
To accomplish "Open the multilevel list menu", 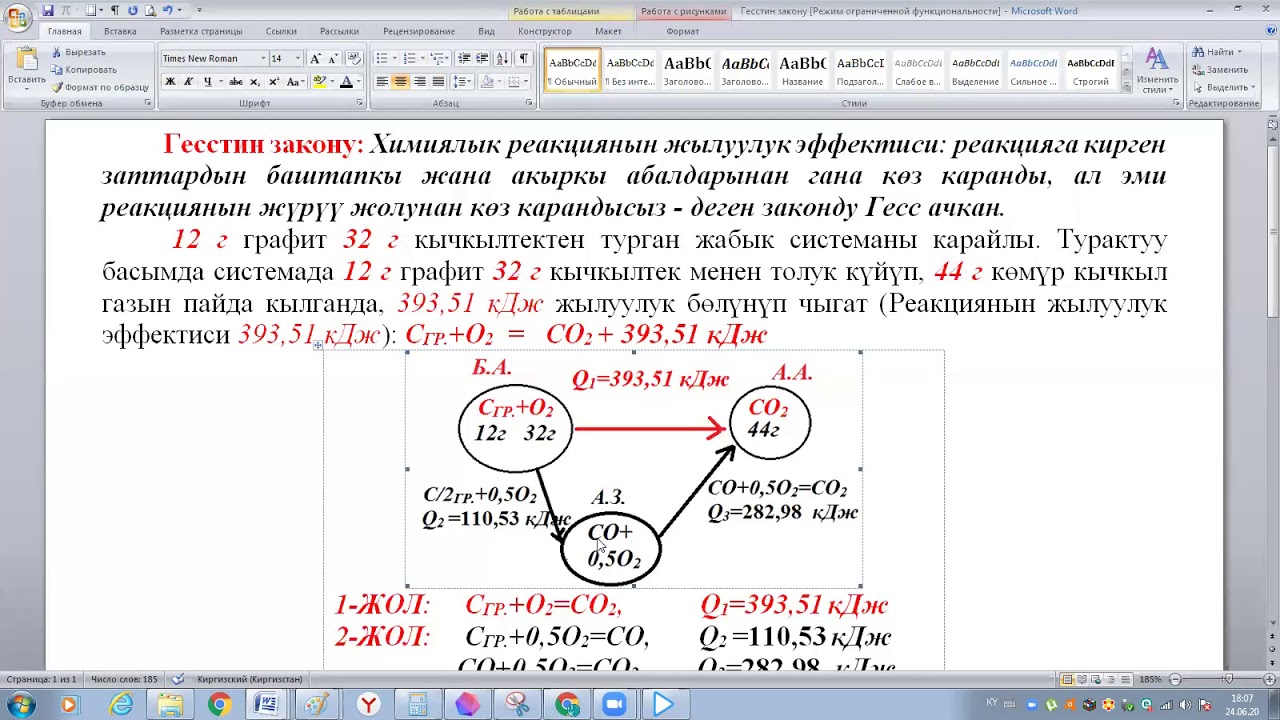I will [437, 59].
